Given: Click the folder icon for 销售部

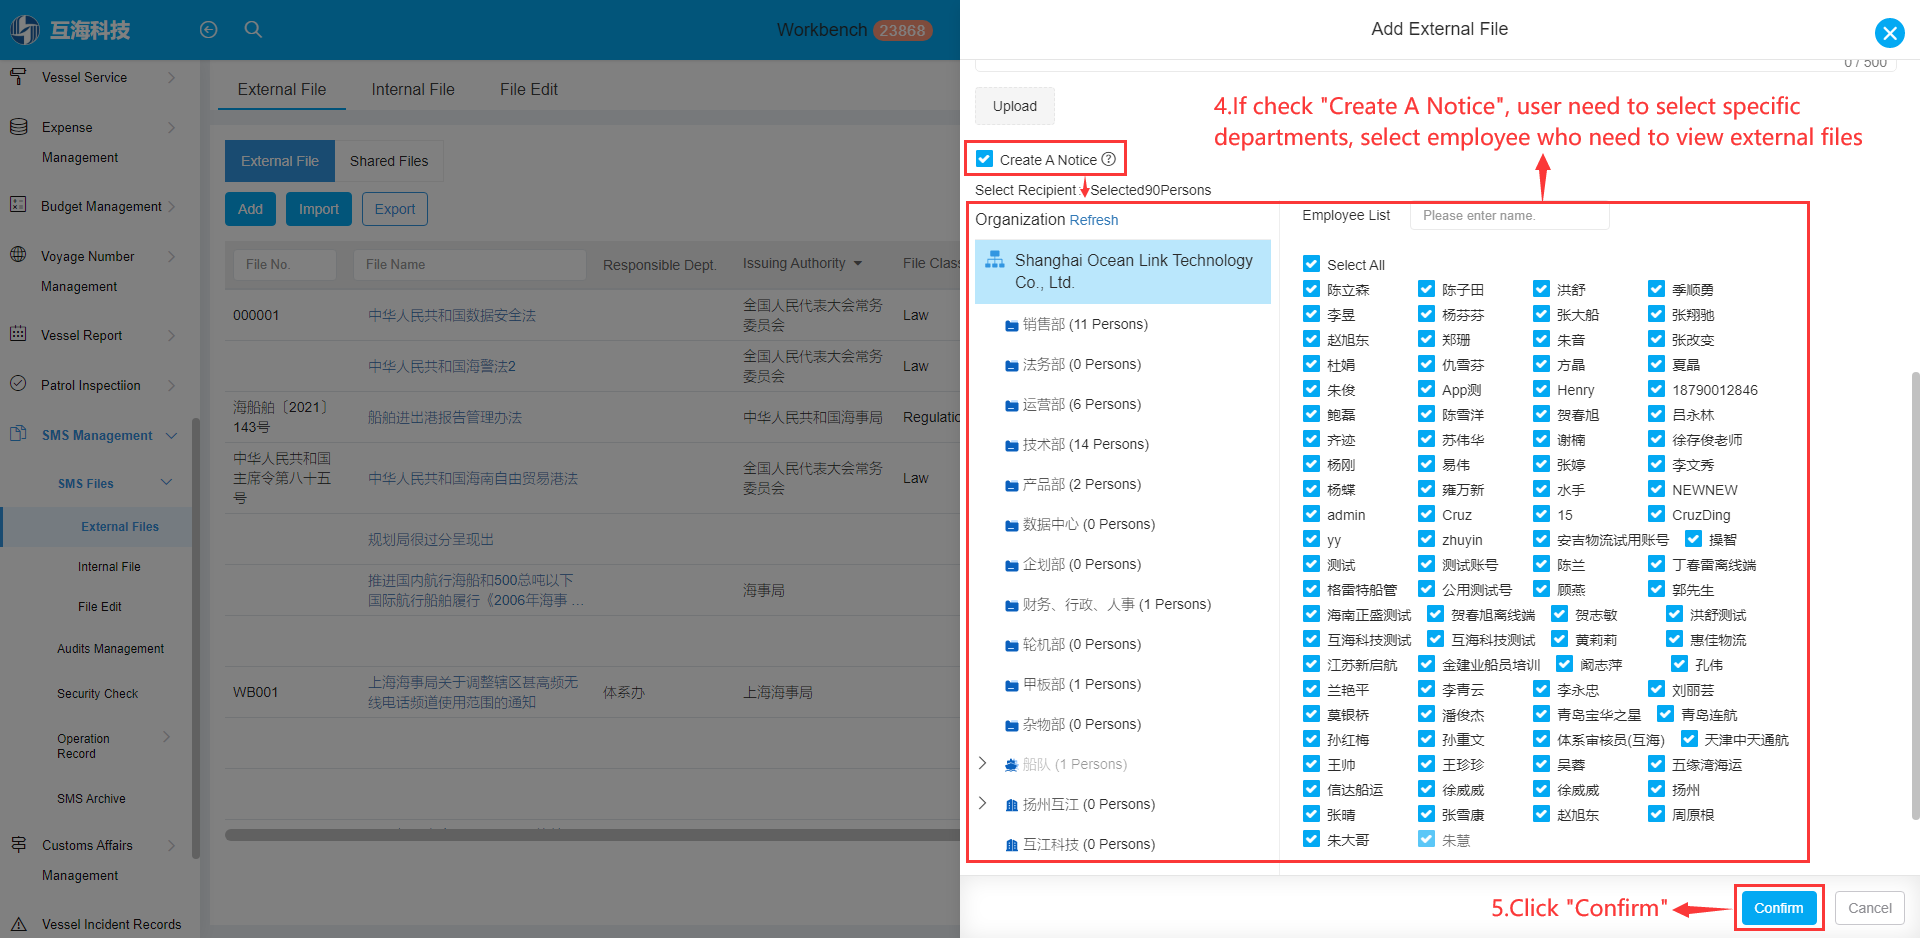Looking at the screenshot, I should tap(1012, 325).
